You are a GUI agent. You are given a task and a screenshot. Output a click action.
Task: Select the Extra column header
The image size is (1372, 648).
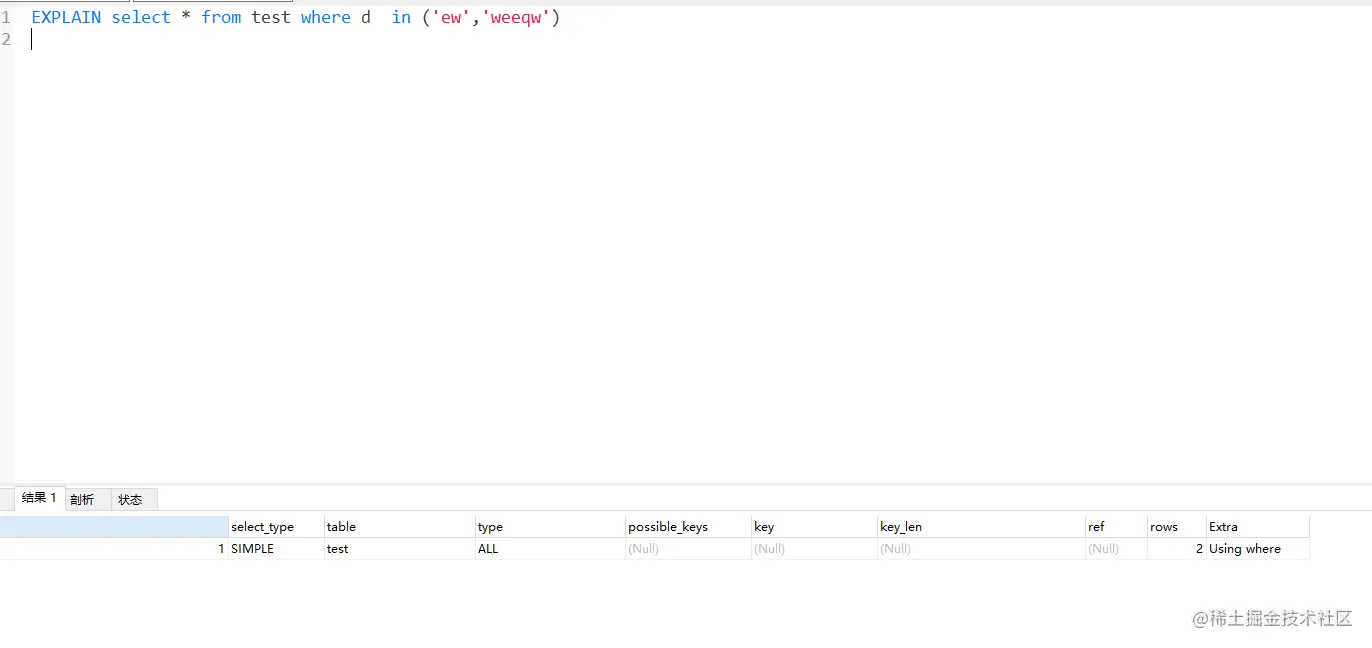[x=1258, y=527]
